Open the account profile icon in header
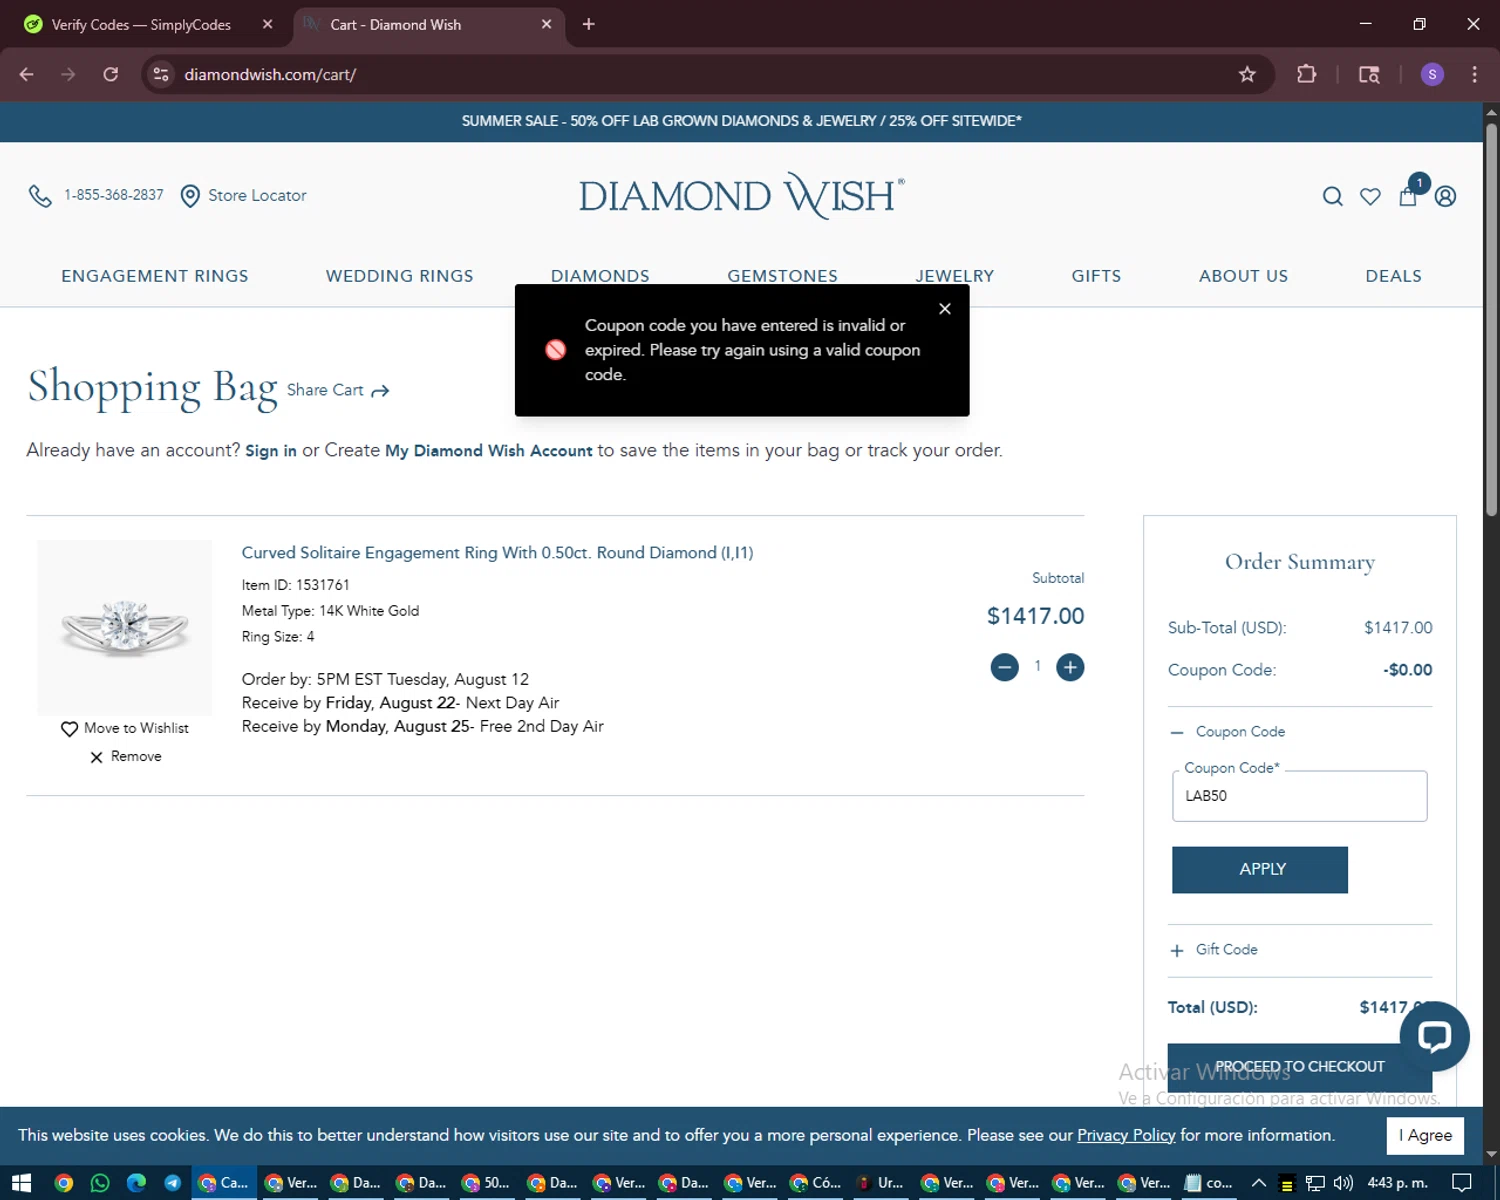 pos(1445,197)
